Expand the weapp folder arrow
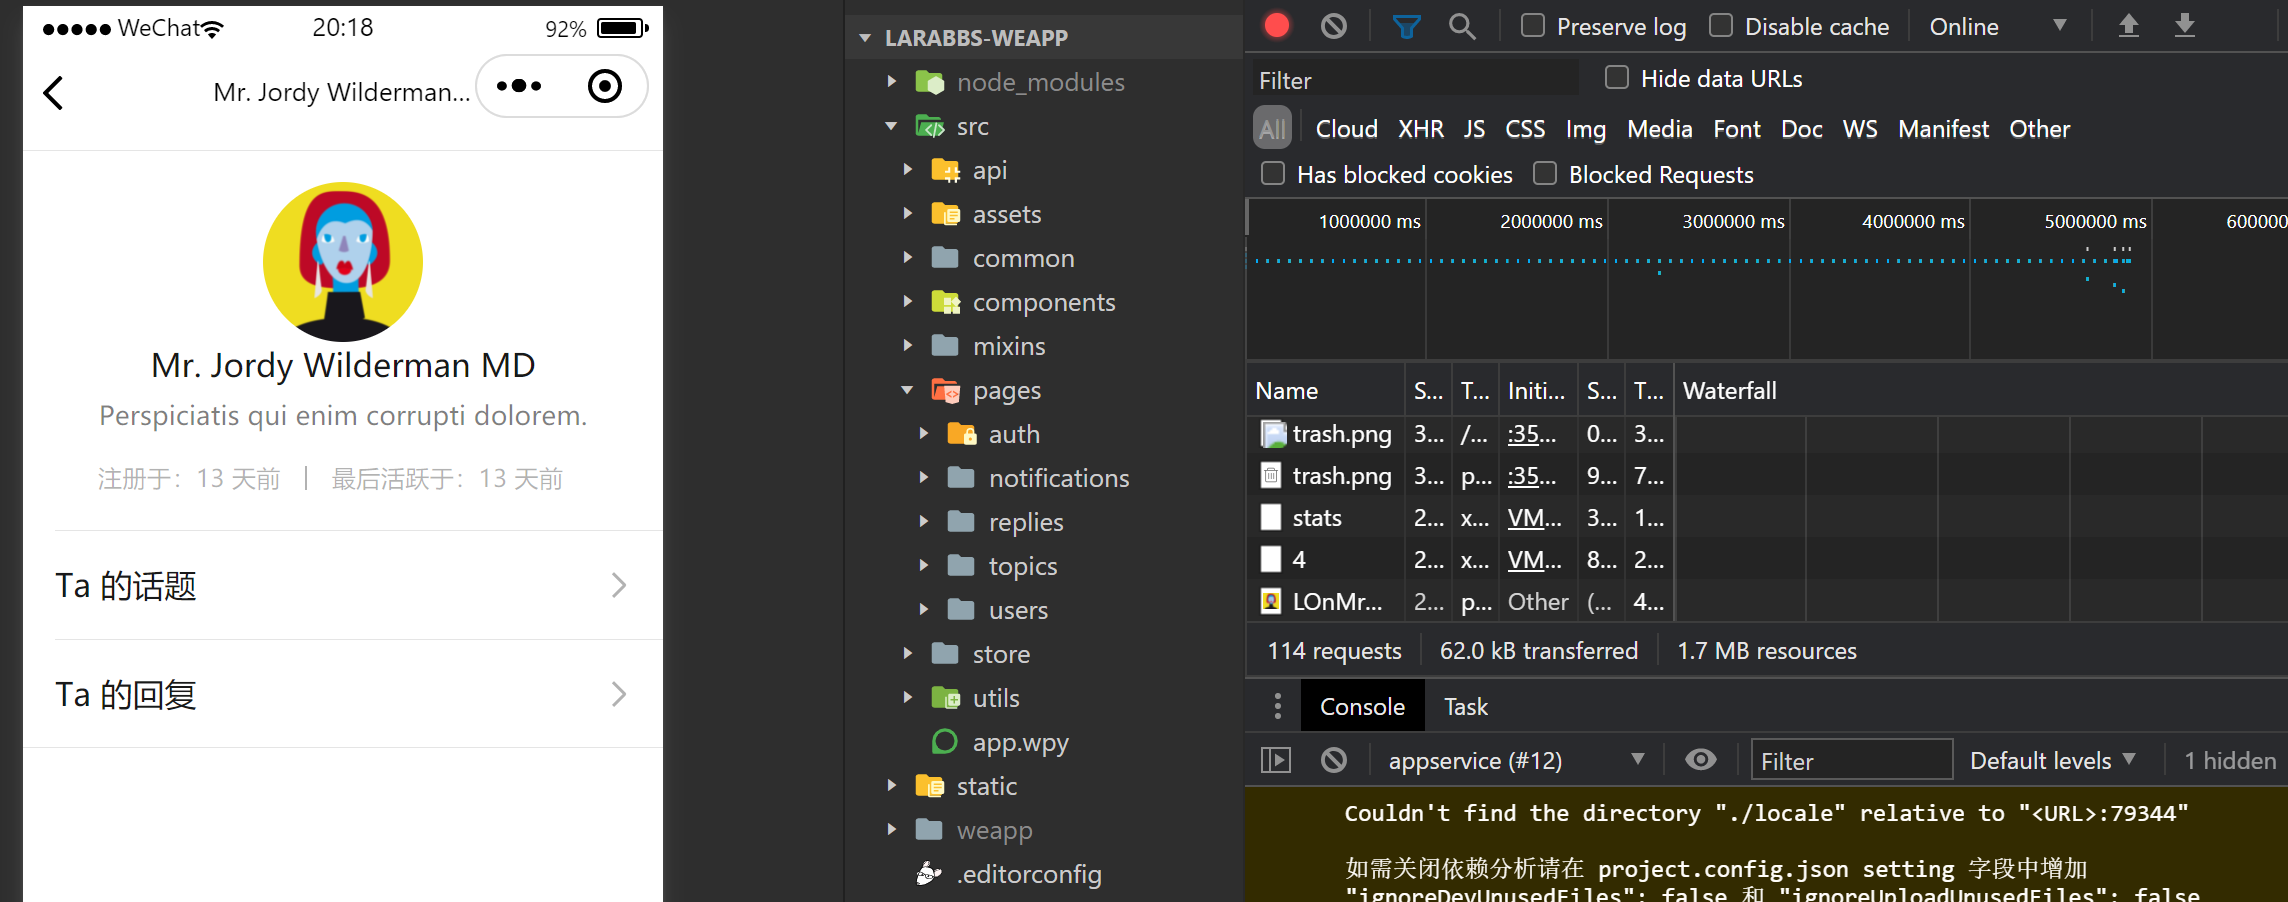The image size is (2288, 902). click(891, 830)
